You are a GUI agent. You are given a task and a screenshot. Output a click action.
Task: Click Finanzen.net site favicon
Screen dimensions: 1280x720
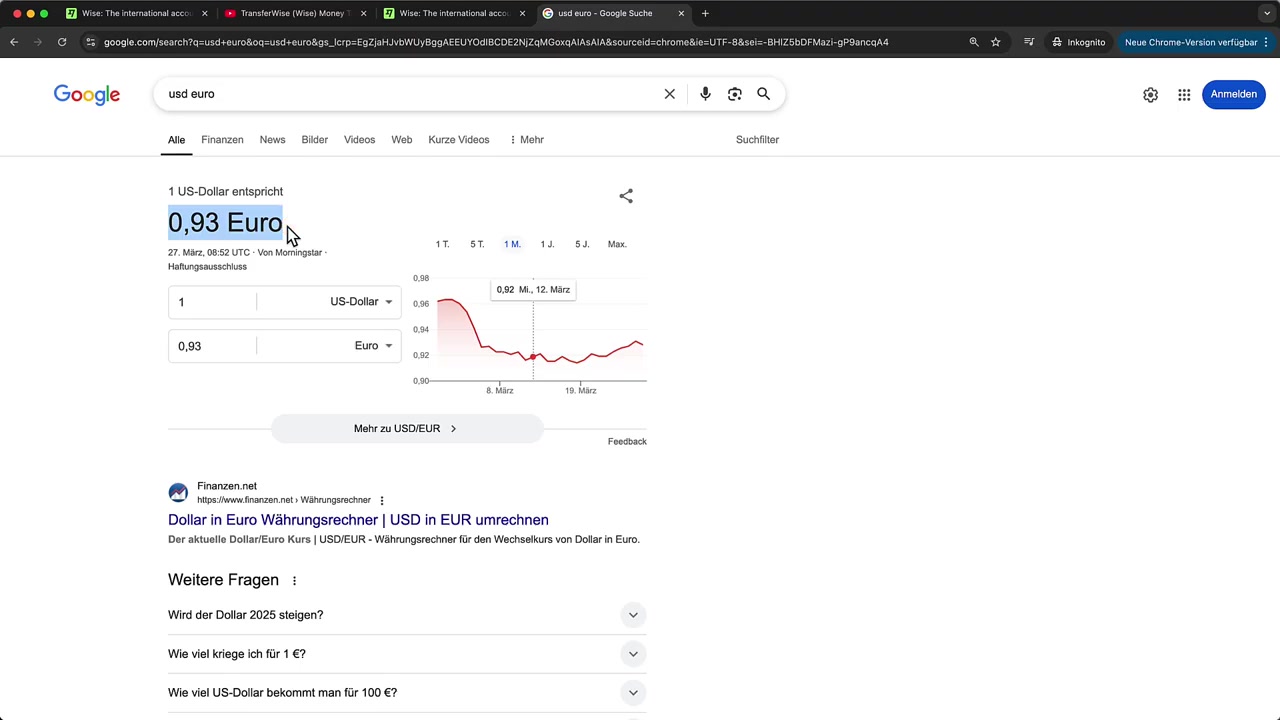[x=178, y=493]
